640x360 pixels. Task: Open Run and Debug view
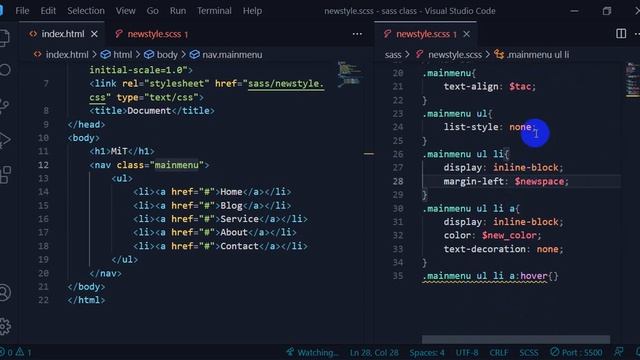click(x=4, y=140)
